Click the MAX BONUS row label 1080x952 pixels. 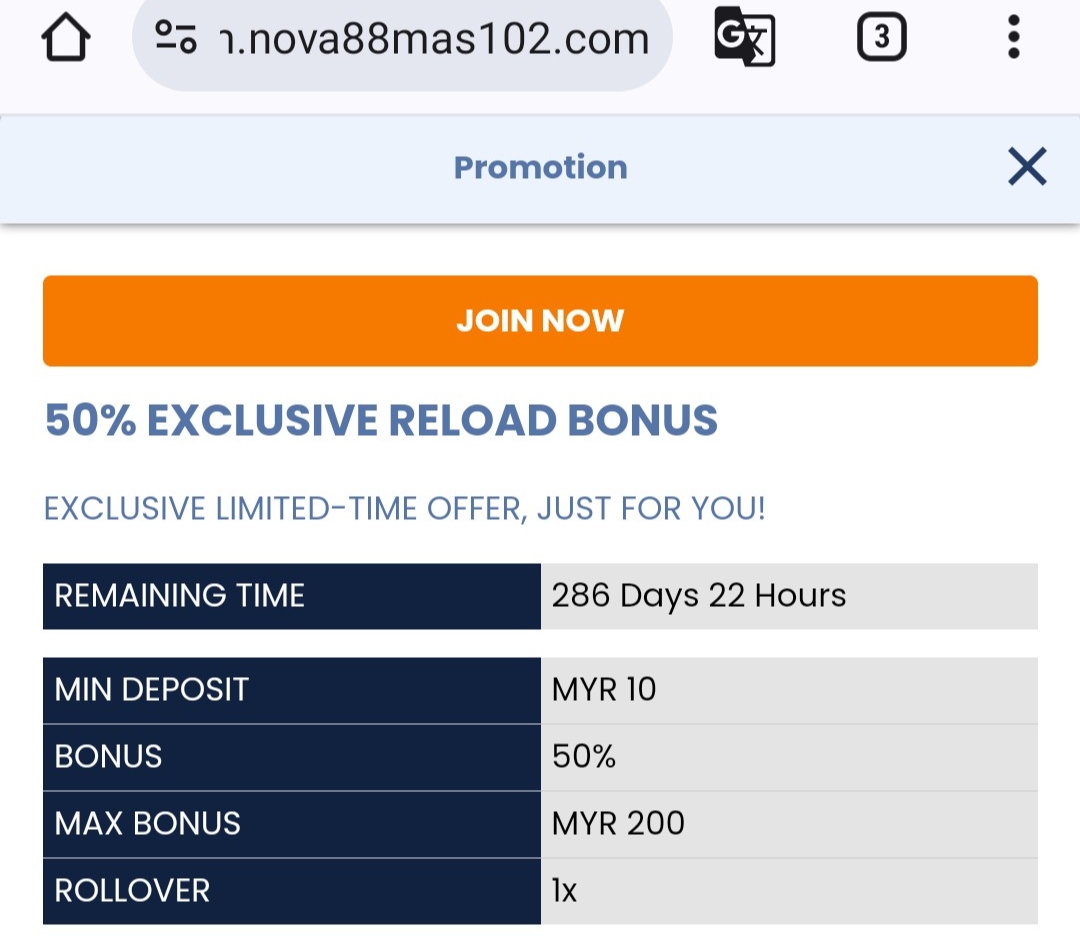click(x=291, y=824)
